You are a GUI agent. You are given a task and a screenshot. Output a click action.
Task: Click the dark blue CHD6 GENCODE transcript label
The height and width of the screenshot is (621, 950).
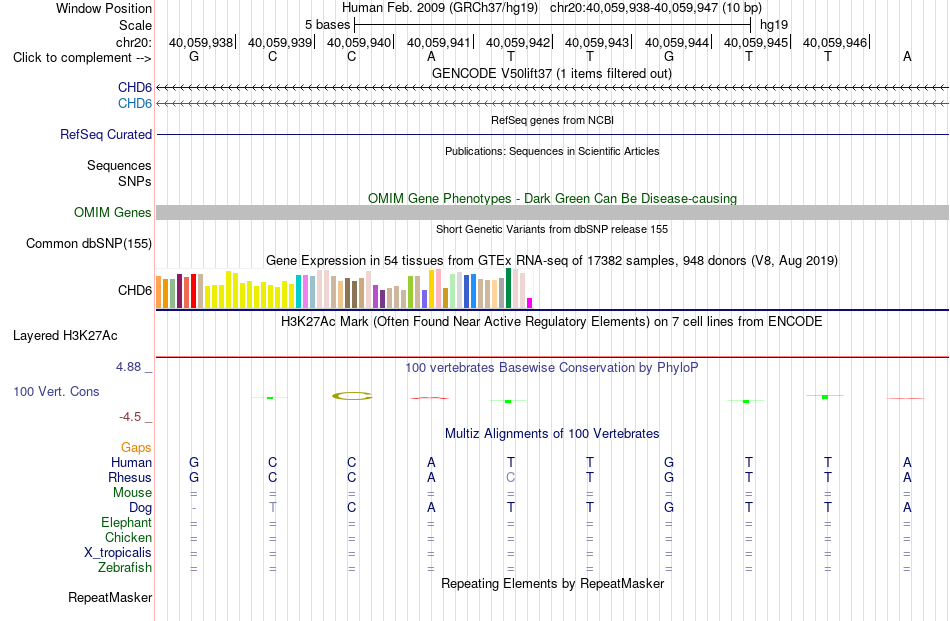[x=135, y=88]
